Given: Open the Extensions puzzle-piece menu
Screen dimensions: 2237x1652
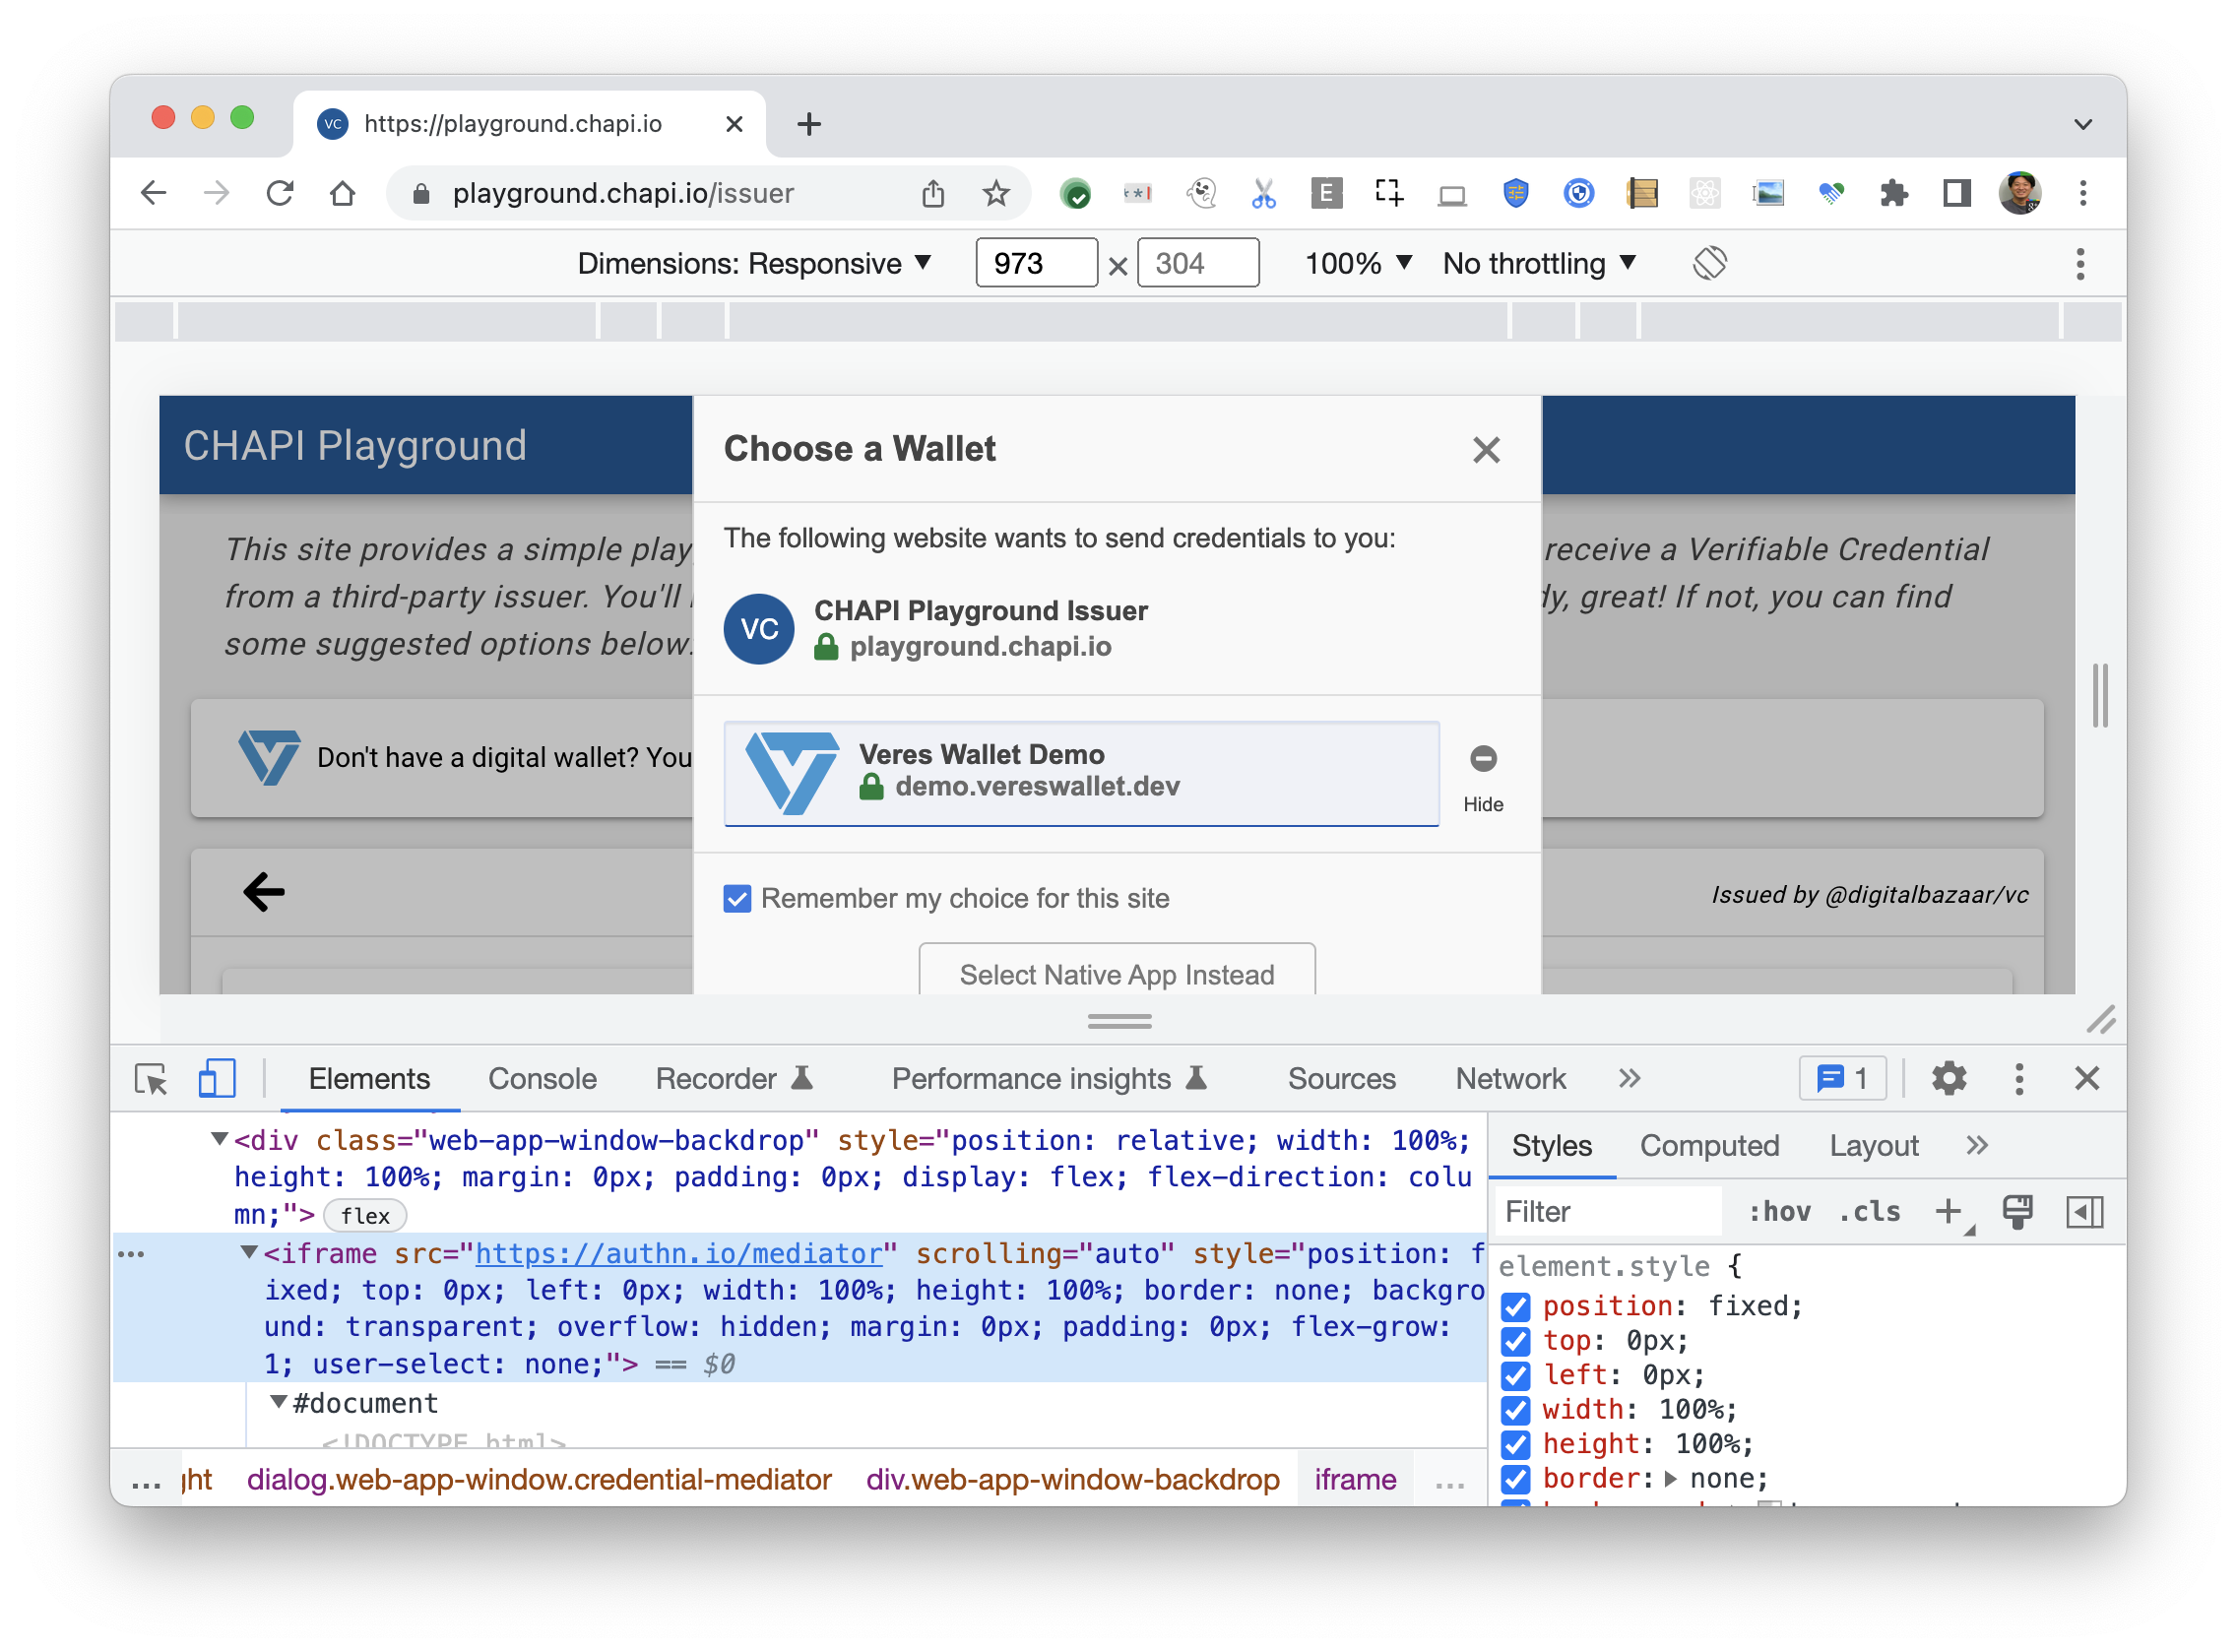Looking at the screenshot, I should 1894,193.
